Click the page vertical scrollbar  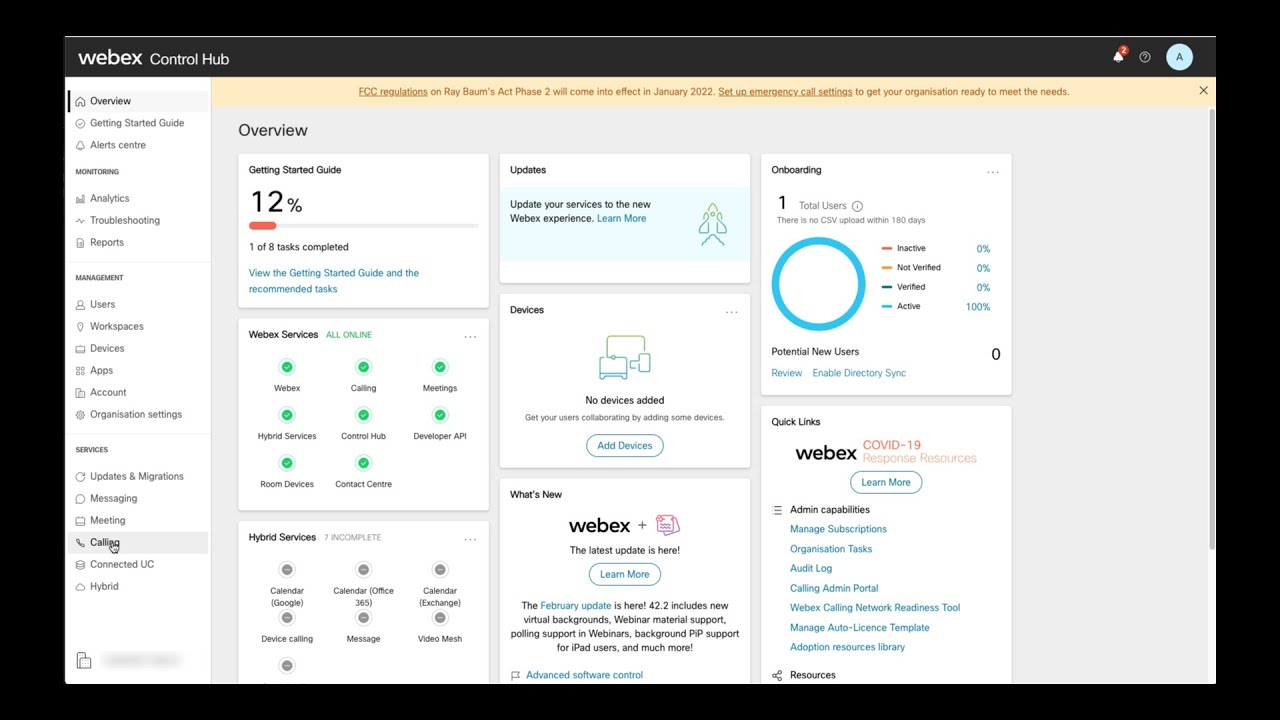pos(1212,330)
